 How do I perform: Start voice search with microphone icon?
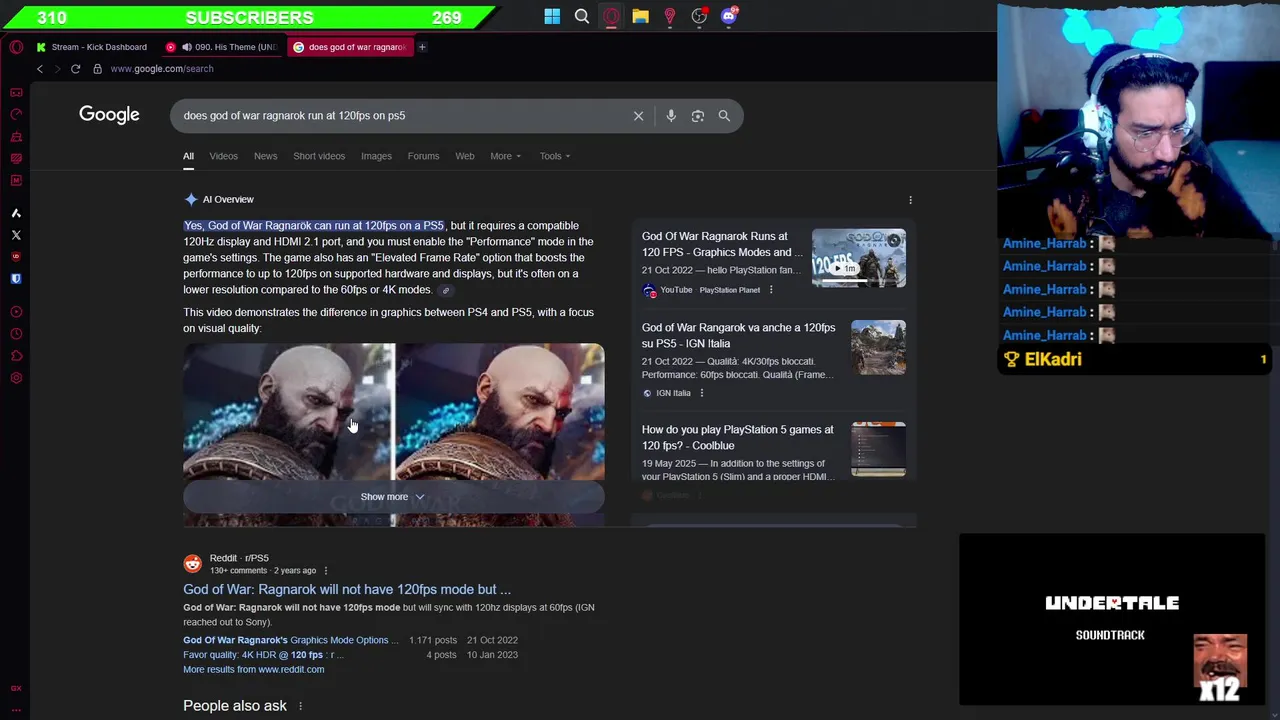pyautogui.click(x=671, y=116)
